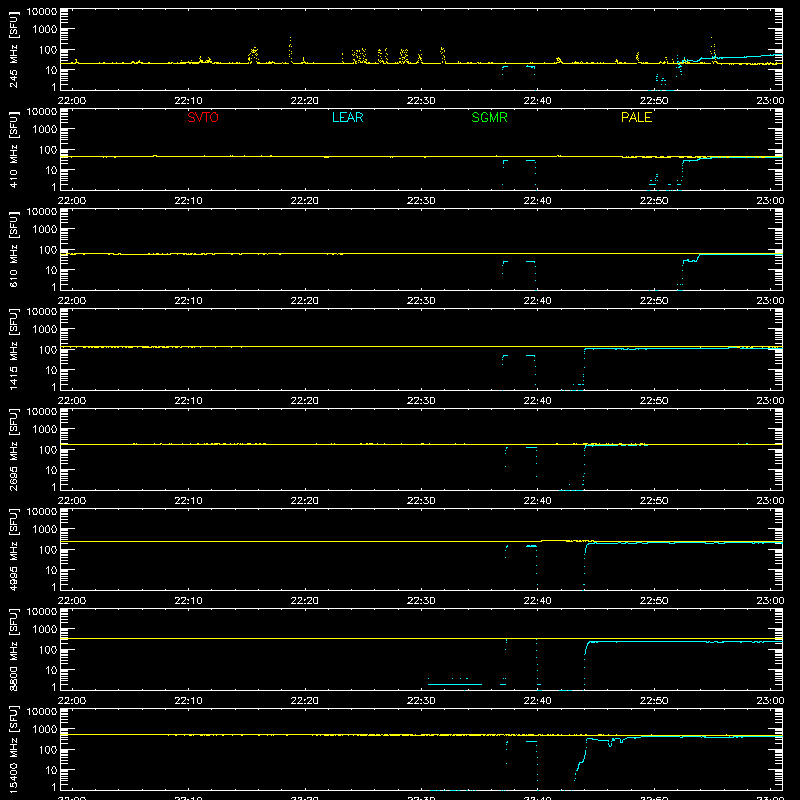Select the 610 MHz [SFU] axis label

coord(13,249)
